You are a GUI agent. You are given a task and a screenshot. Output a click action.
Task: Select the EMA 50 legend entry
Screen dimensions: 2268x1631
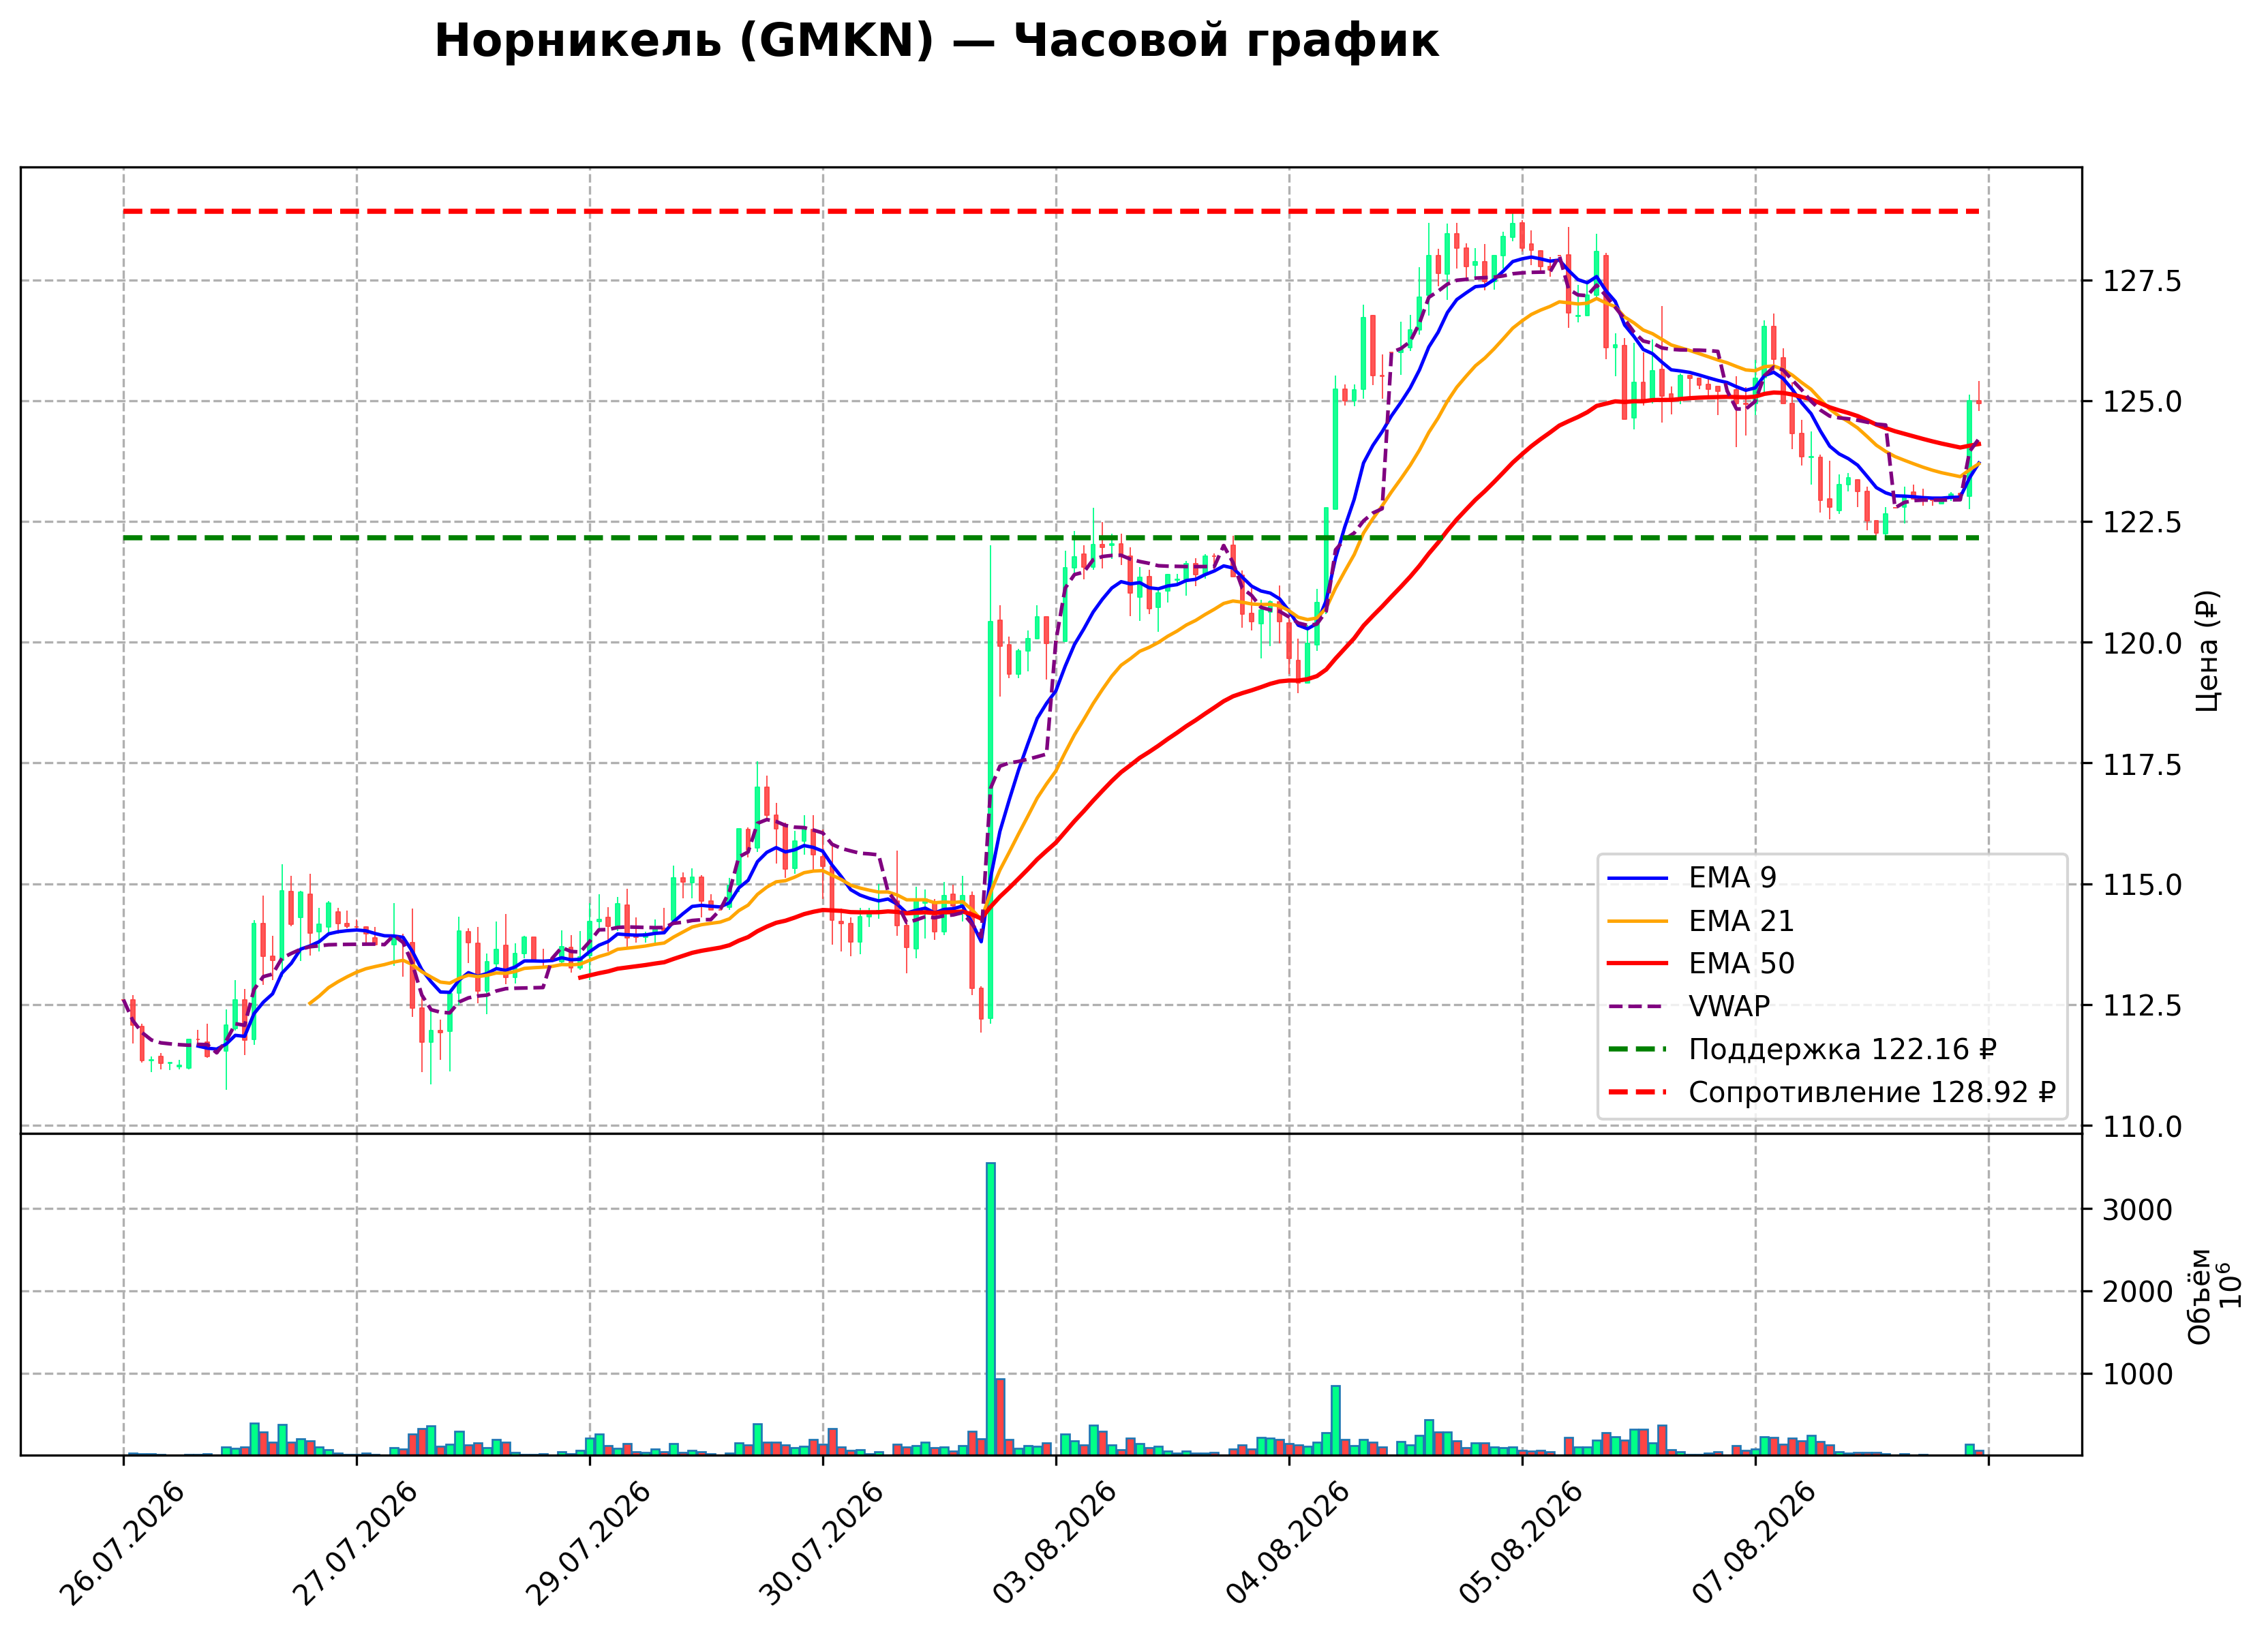[1701, 963]
